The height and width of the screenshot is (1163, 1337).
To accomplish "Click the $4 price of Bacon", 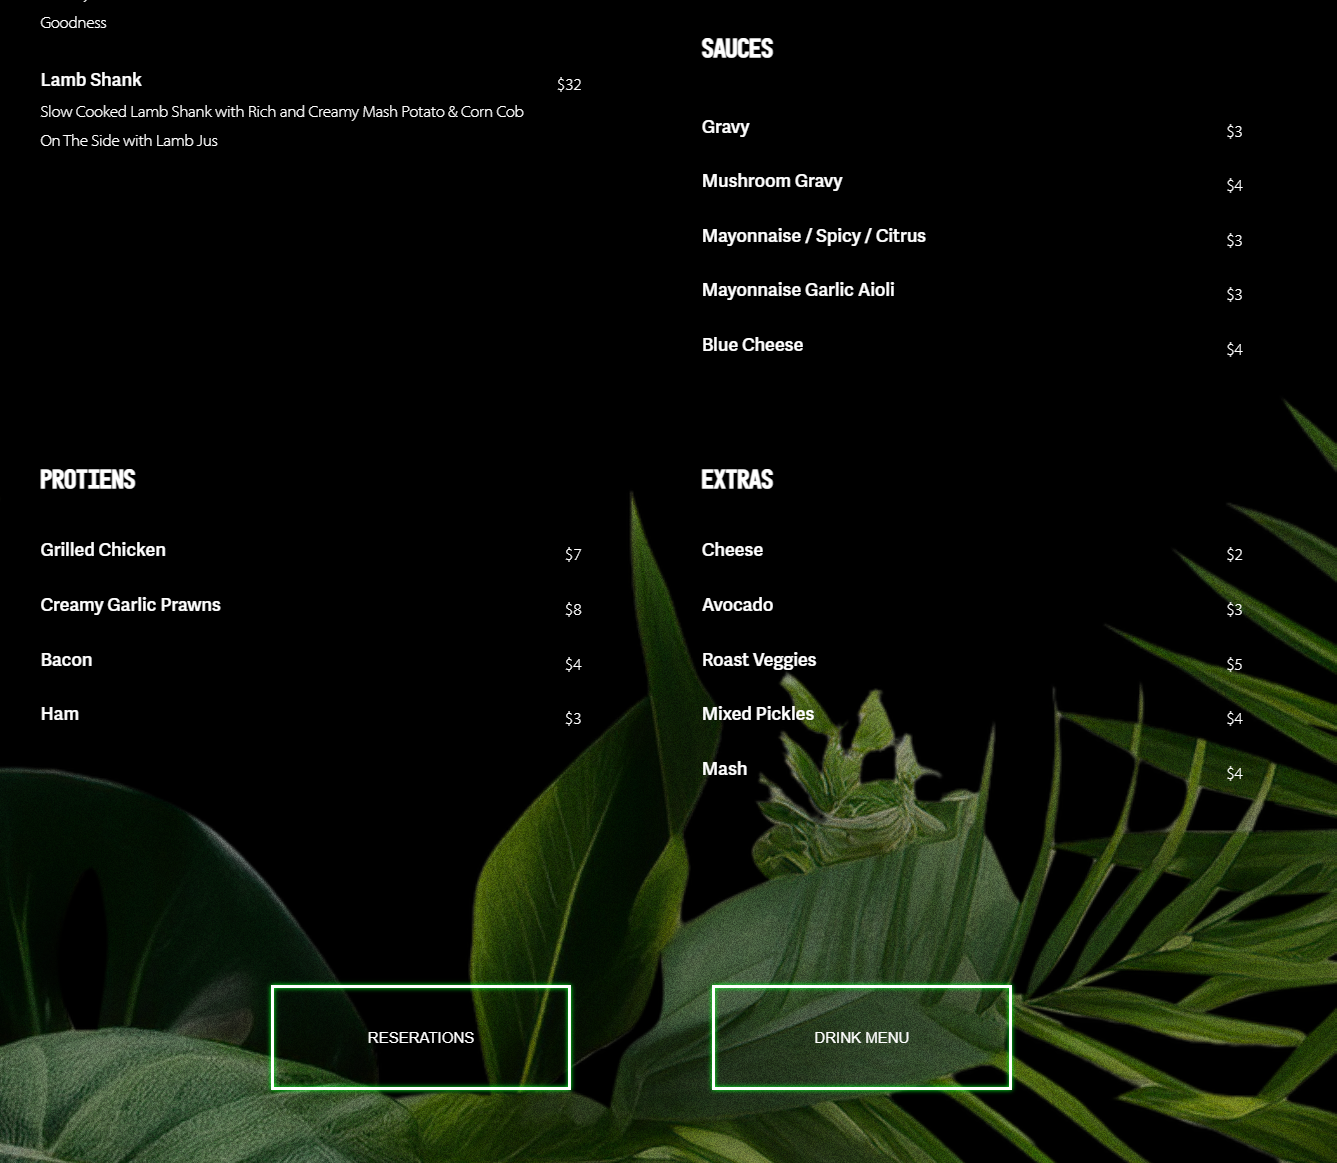I will (573, 665).
